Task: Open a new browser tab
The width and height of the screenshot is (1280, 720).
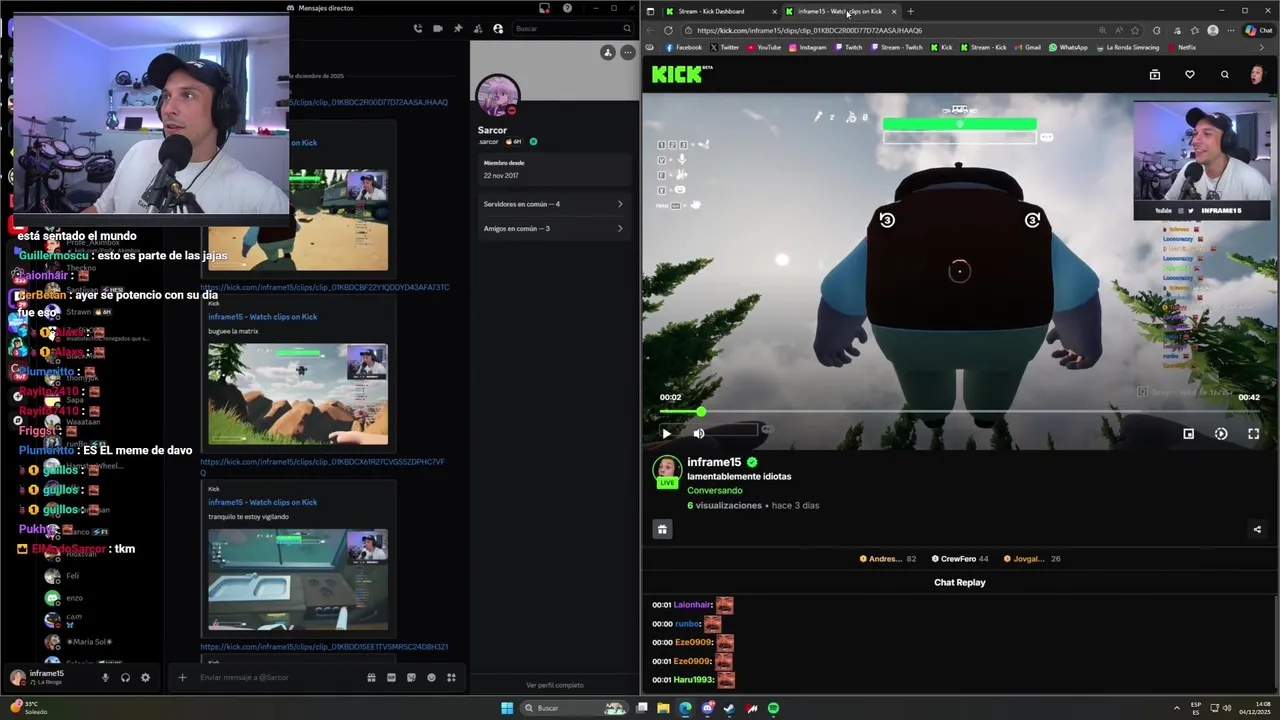Action: (x=910, y=11)
